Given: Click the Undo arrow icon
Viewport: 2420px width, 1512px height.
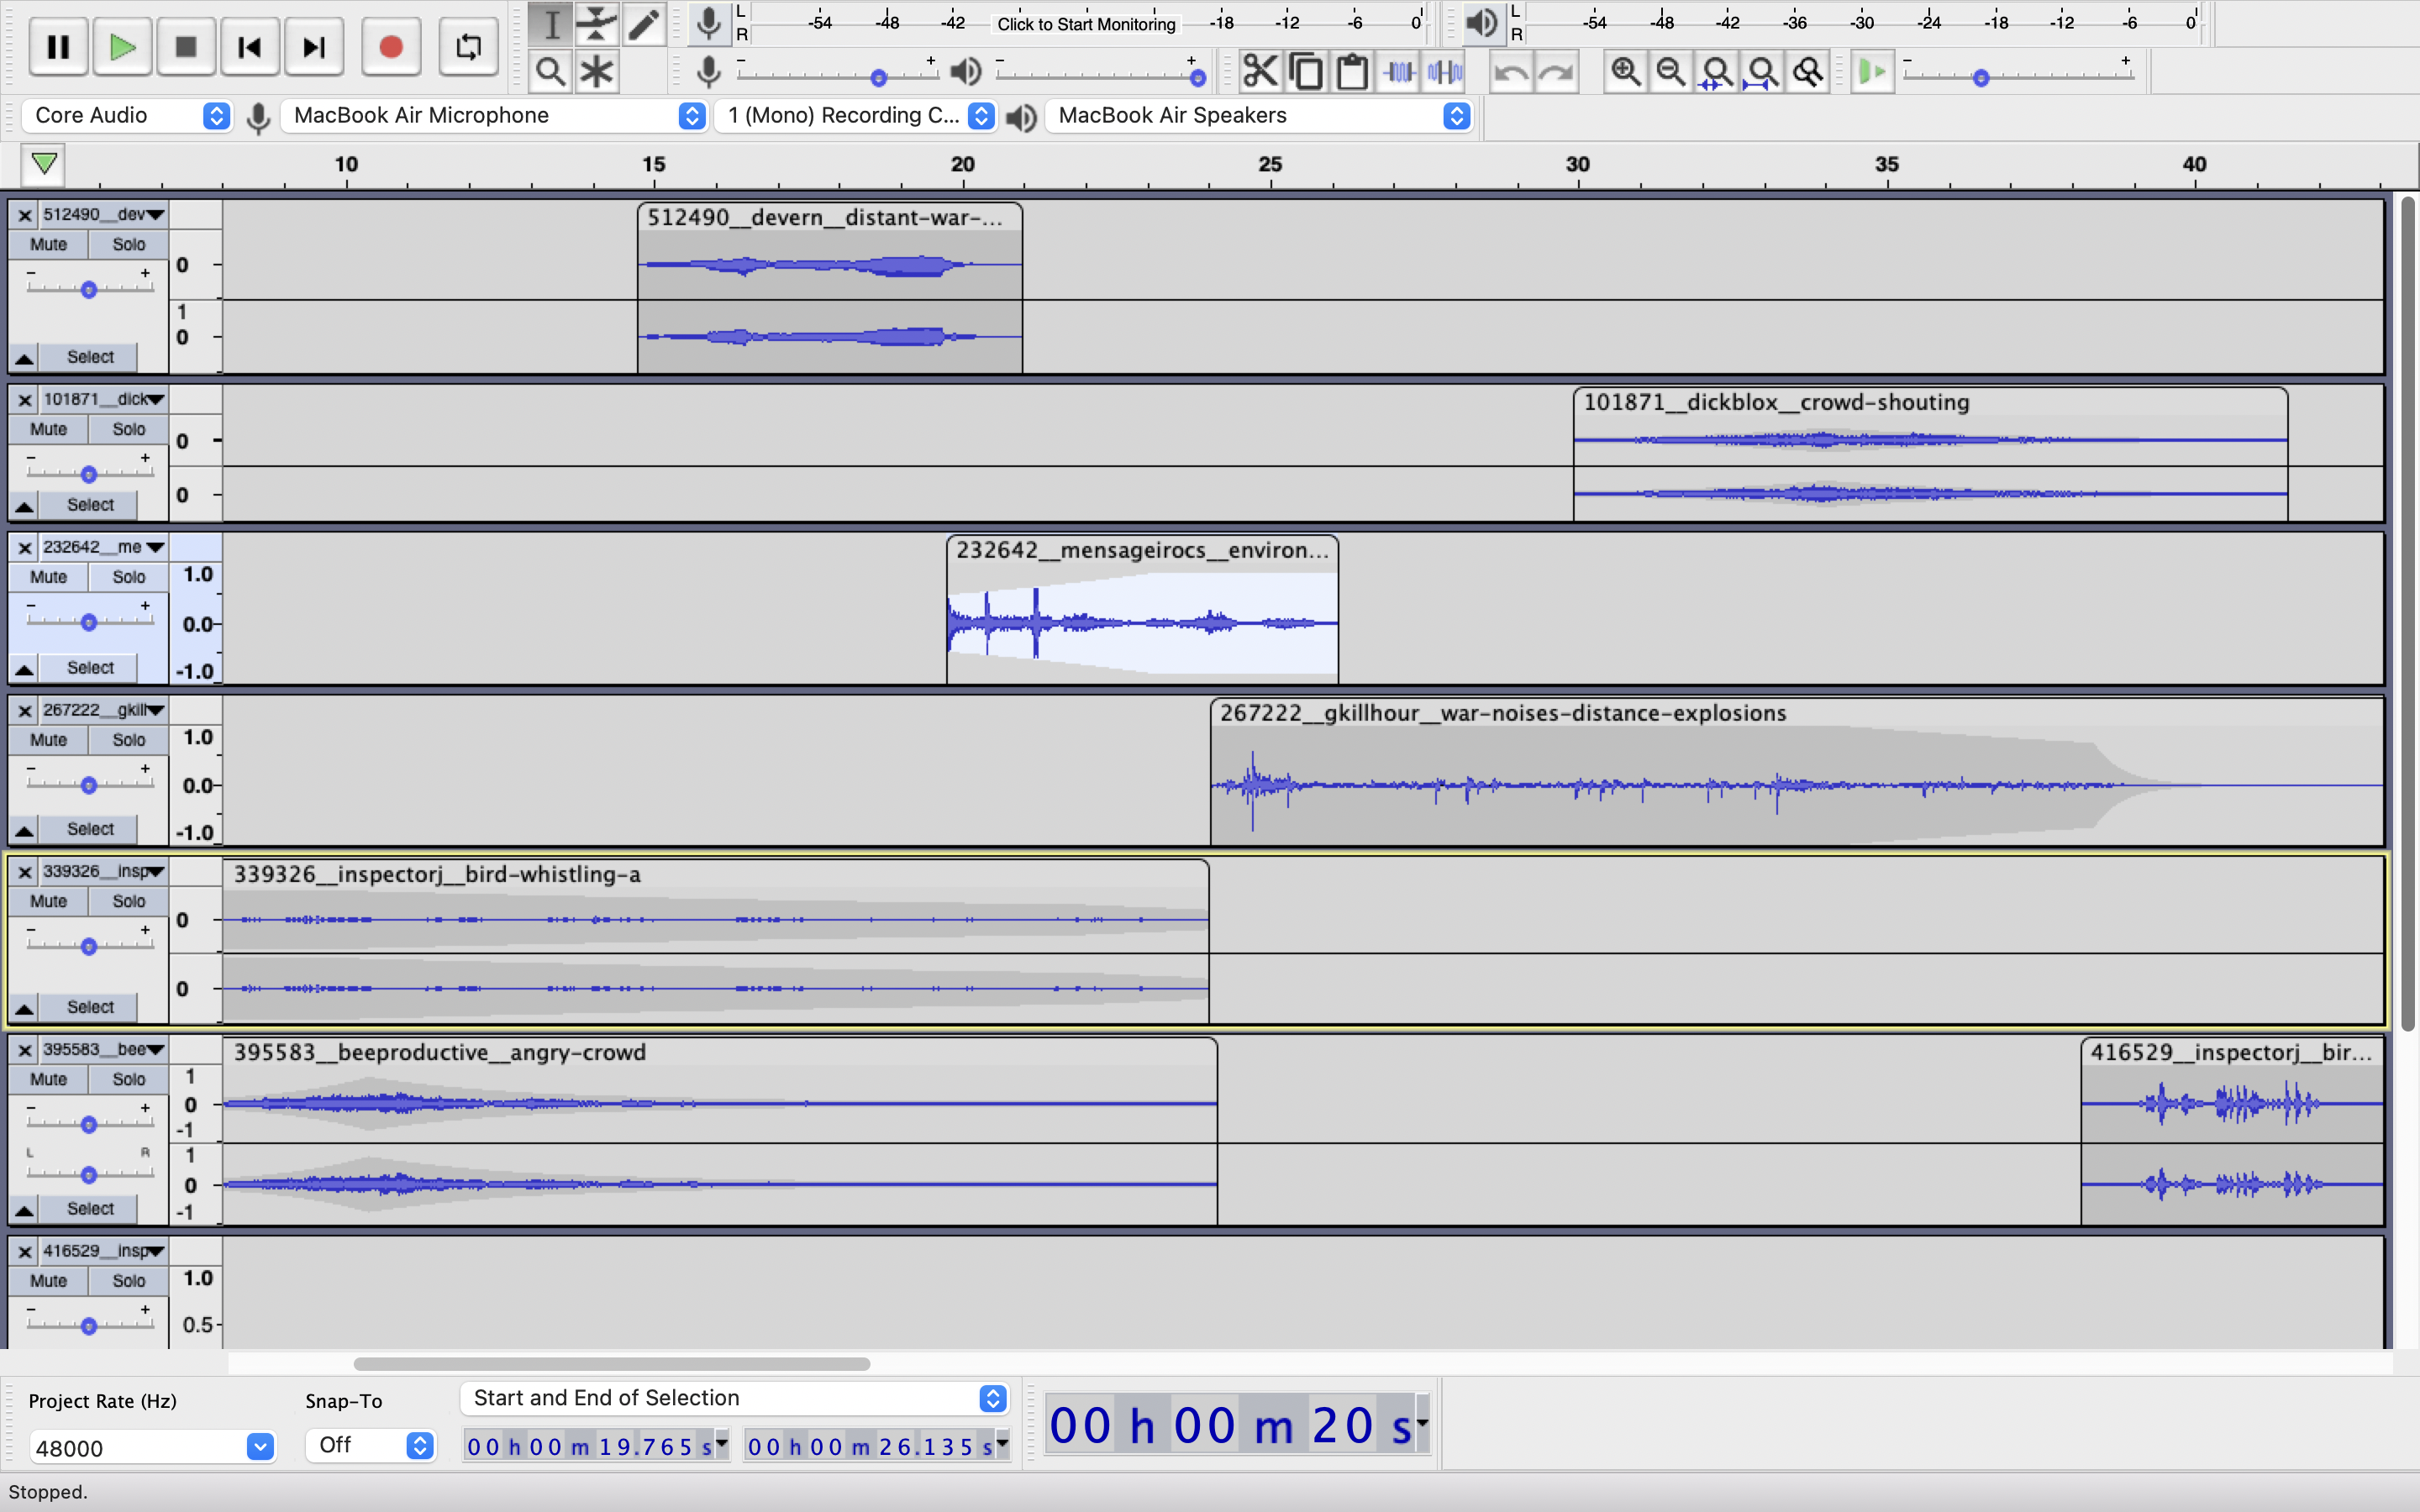Looking at the screenshot, I should (1511, 72).
